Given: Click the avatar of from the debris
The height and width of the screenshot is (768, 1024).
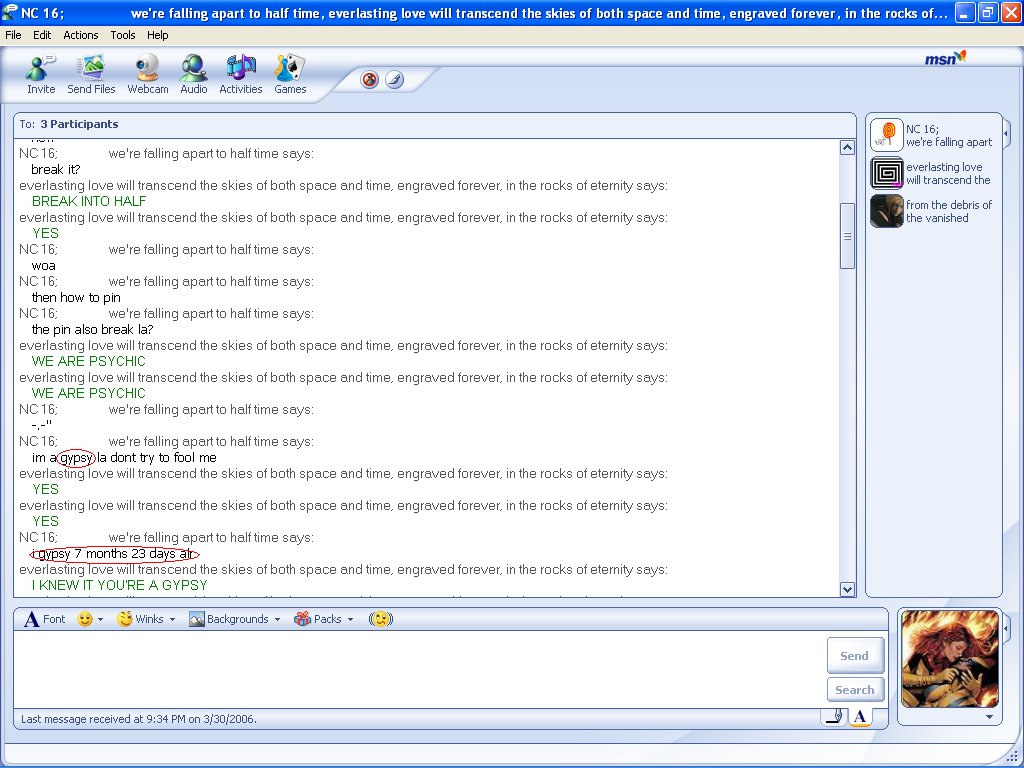Looking at the screenshot, I should coord(887,211).
